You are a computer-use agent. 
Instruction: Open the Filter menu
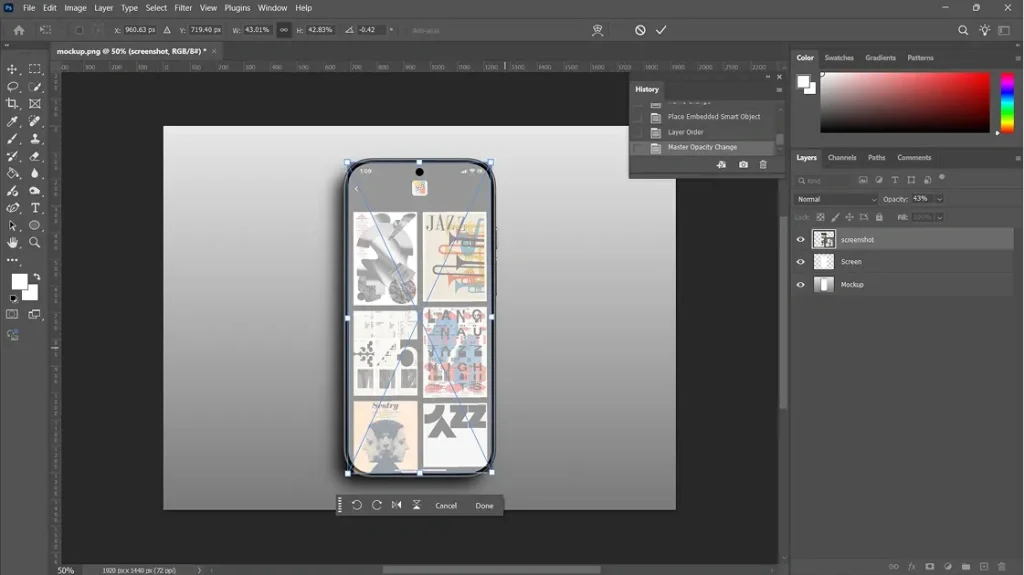183,8
